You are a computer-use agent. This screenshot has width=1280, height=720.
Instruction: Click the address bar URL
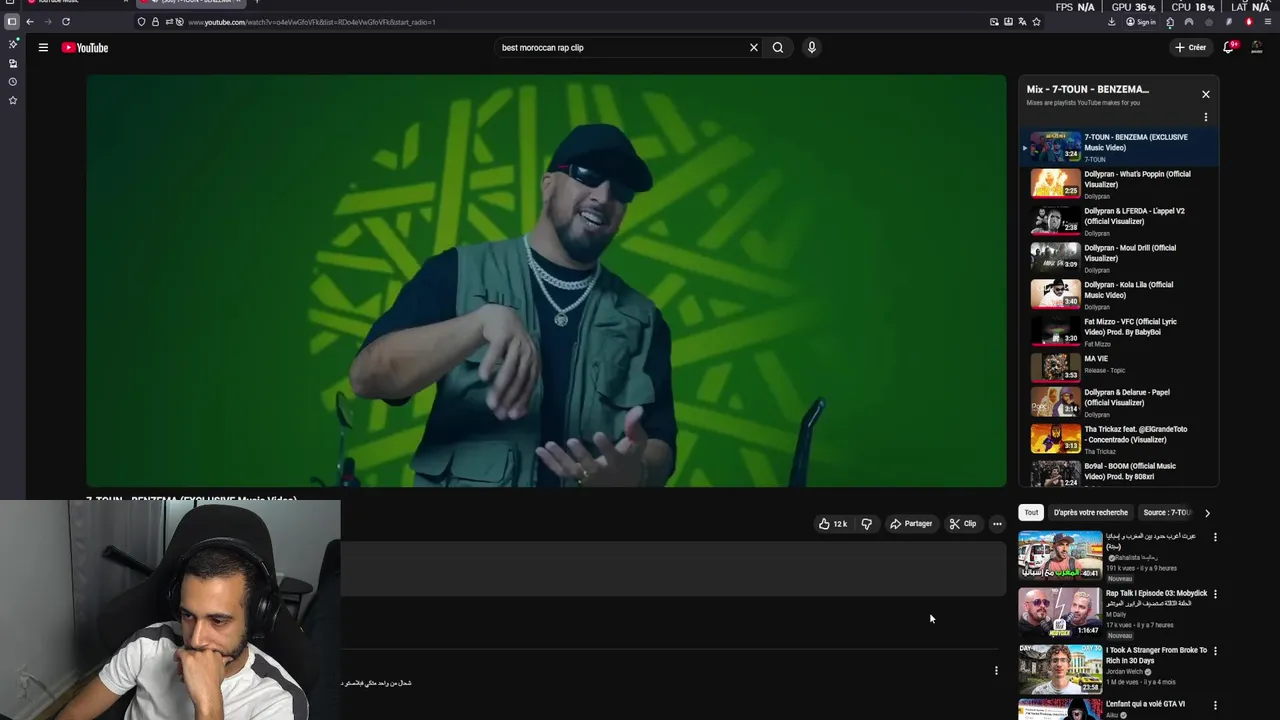311,22
